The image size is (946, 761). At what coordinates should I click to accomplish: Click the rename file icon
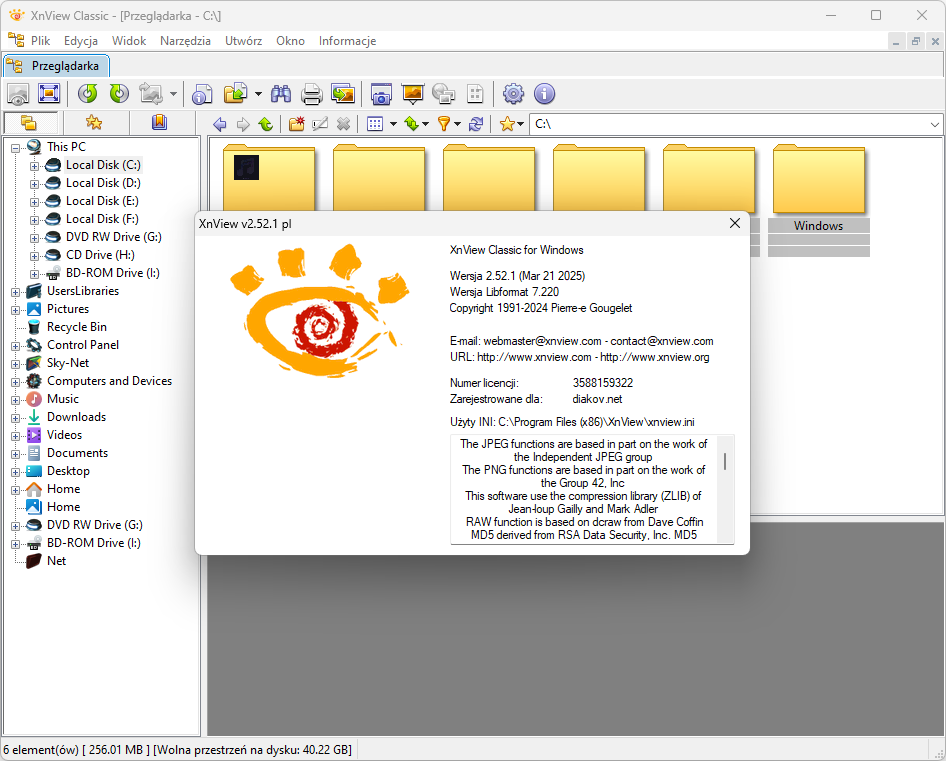coord(320,124)
